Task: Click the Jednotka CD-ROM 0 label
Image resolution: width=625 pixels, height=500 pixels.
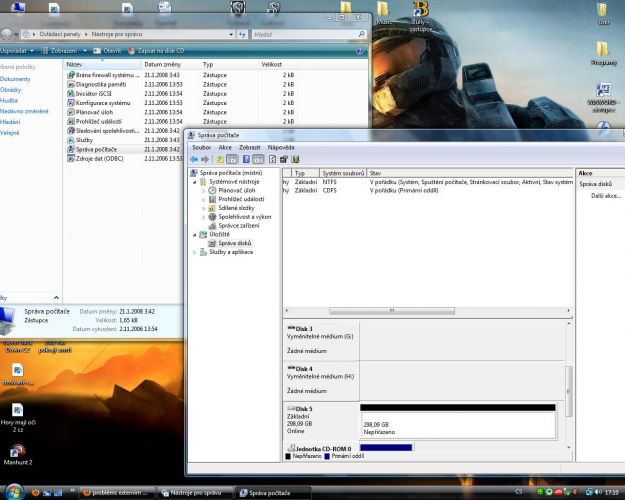Action: pos(323,449)
